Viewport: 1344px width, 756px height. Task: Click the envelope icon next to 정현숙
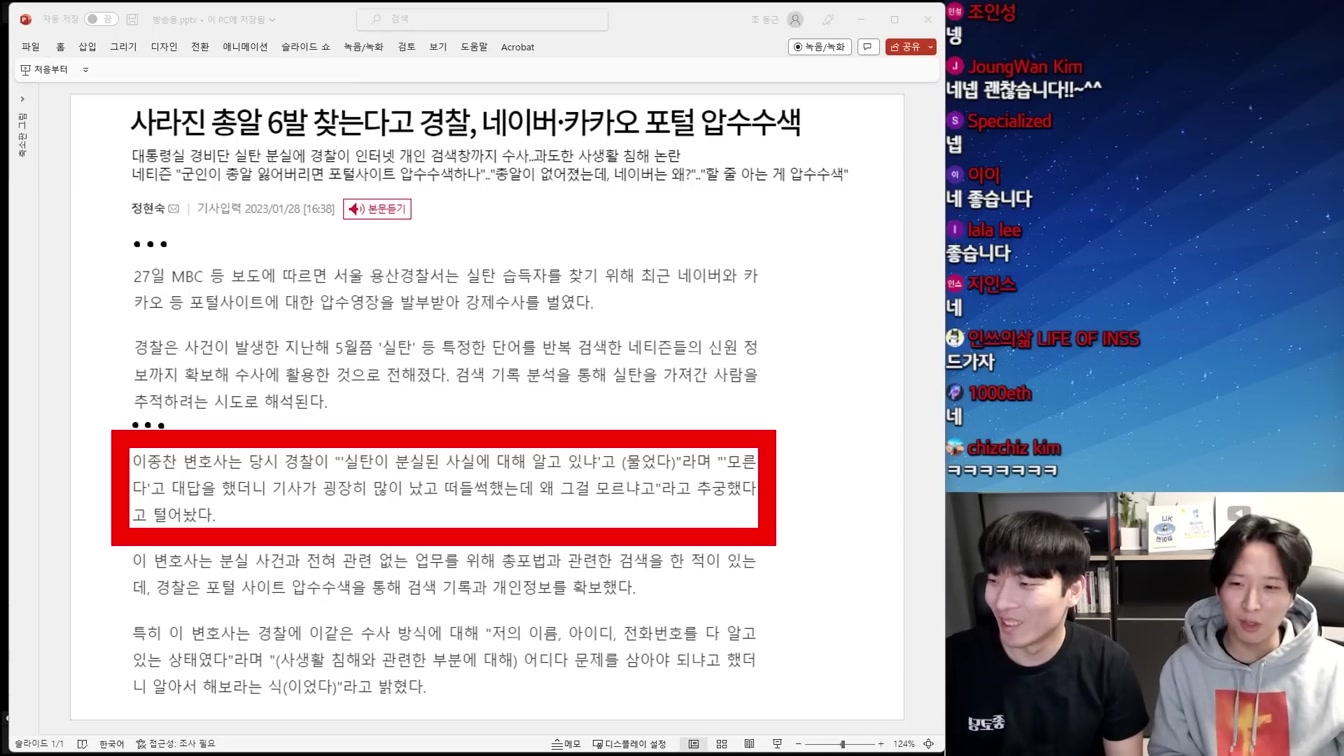click(x=174, y=209)
